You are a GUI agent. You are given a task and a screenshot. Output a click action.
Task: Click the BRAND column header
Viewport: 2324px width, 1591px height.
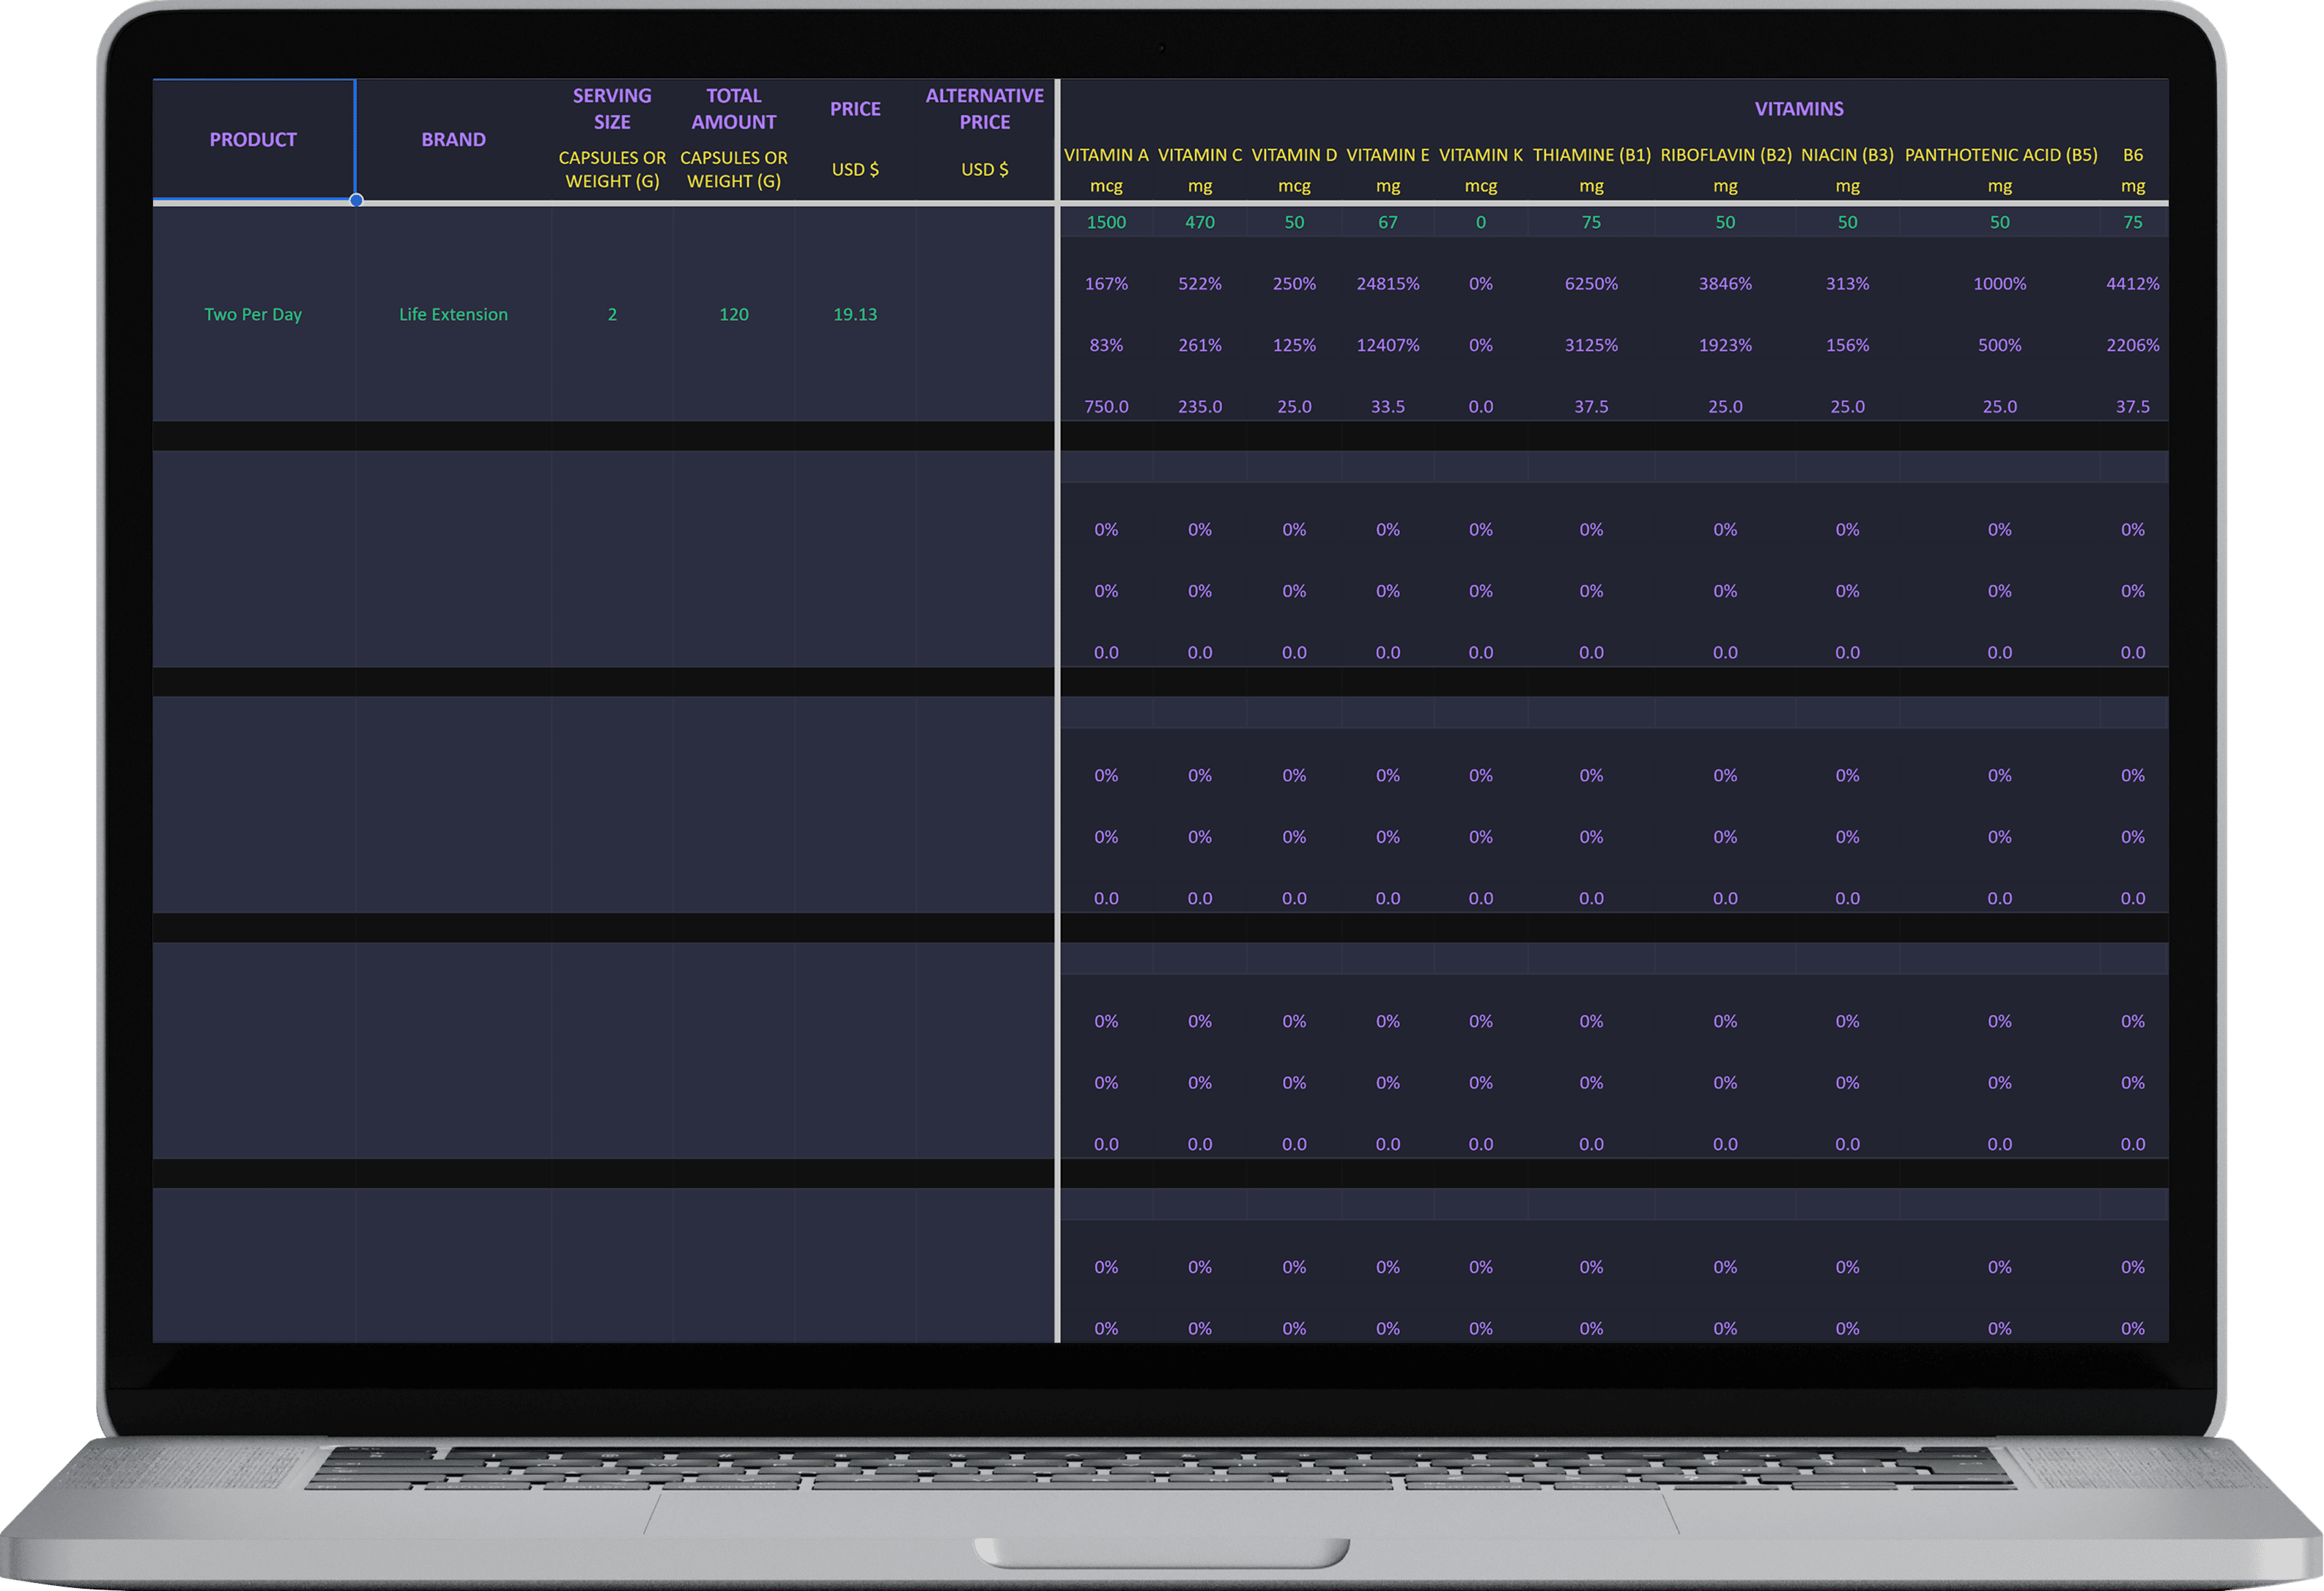(x=453, y=139)
